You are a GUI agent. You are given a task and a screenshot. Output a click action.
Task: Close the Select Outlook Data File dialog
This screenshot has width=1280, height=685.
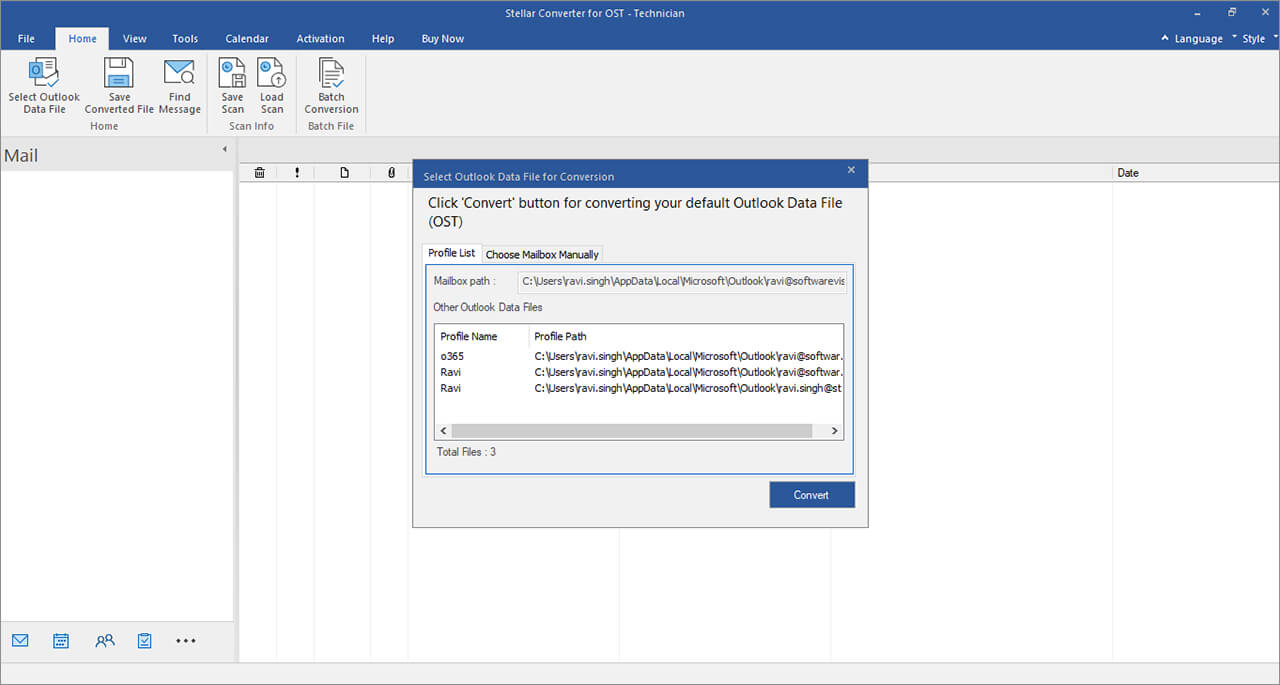(x=851, y=170)
